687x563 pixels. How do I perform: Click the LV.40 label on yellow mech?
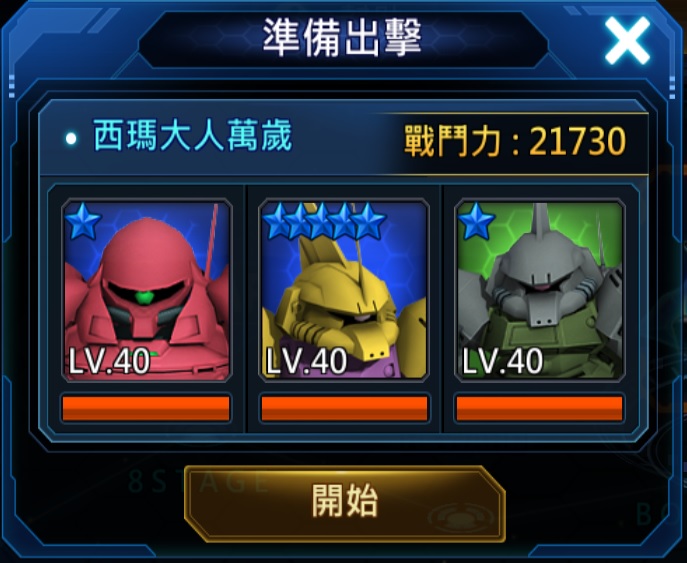coord(306,361)
